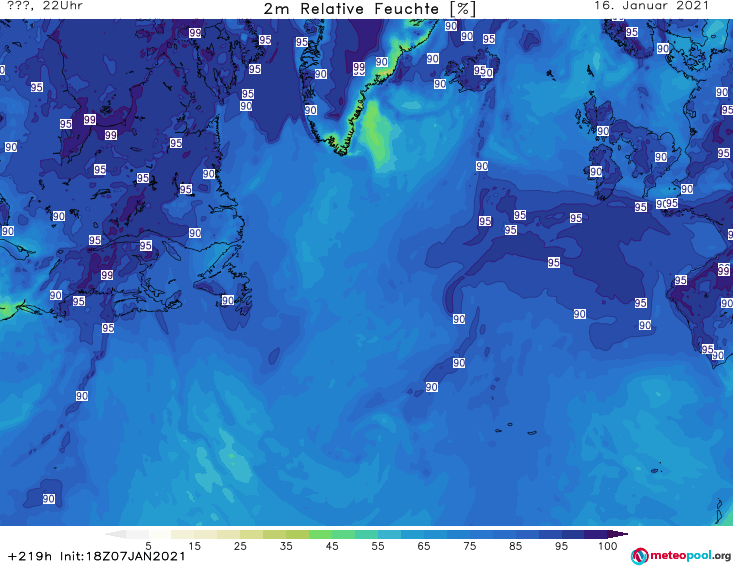This screenshot has width=733, height=566.
Task: Click the dark purple arrow end of color scale
Action: tap(617, 534)
